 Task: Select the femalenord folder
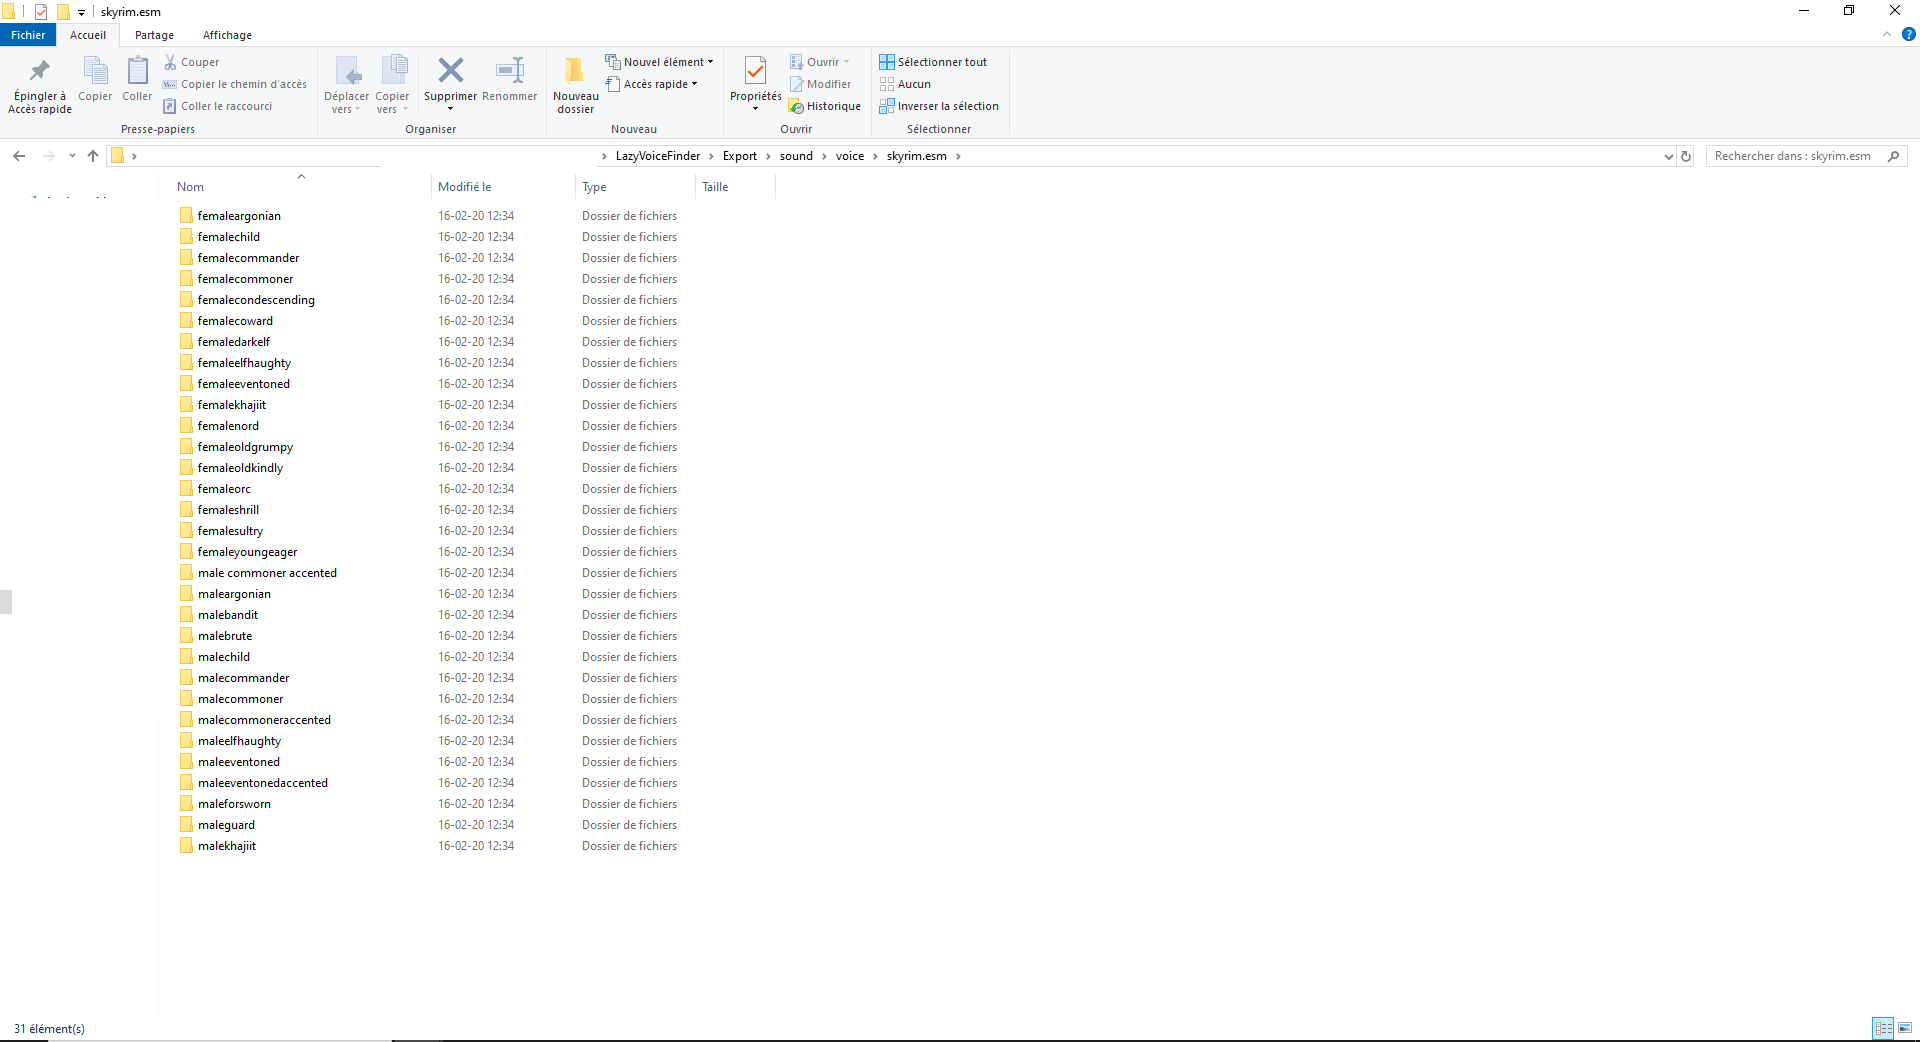pos(228,426)
